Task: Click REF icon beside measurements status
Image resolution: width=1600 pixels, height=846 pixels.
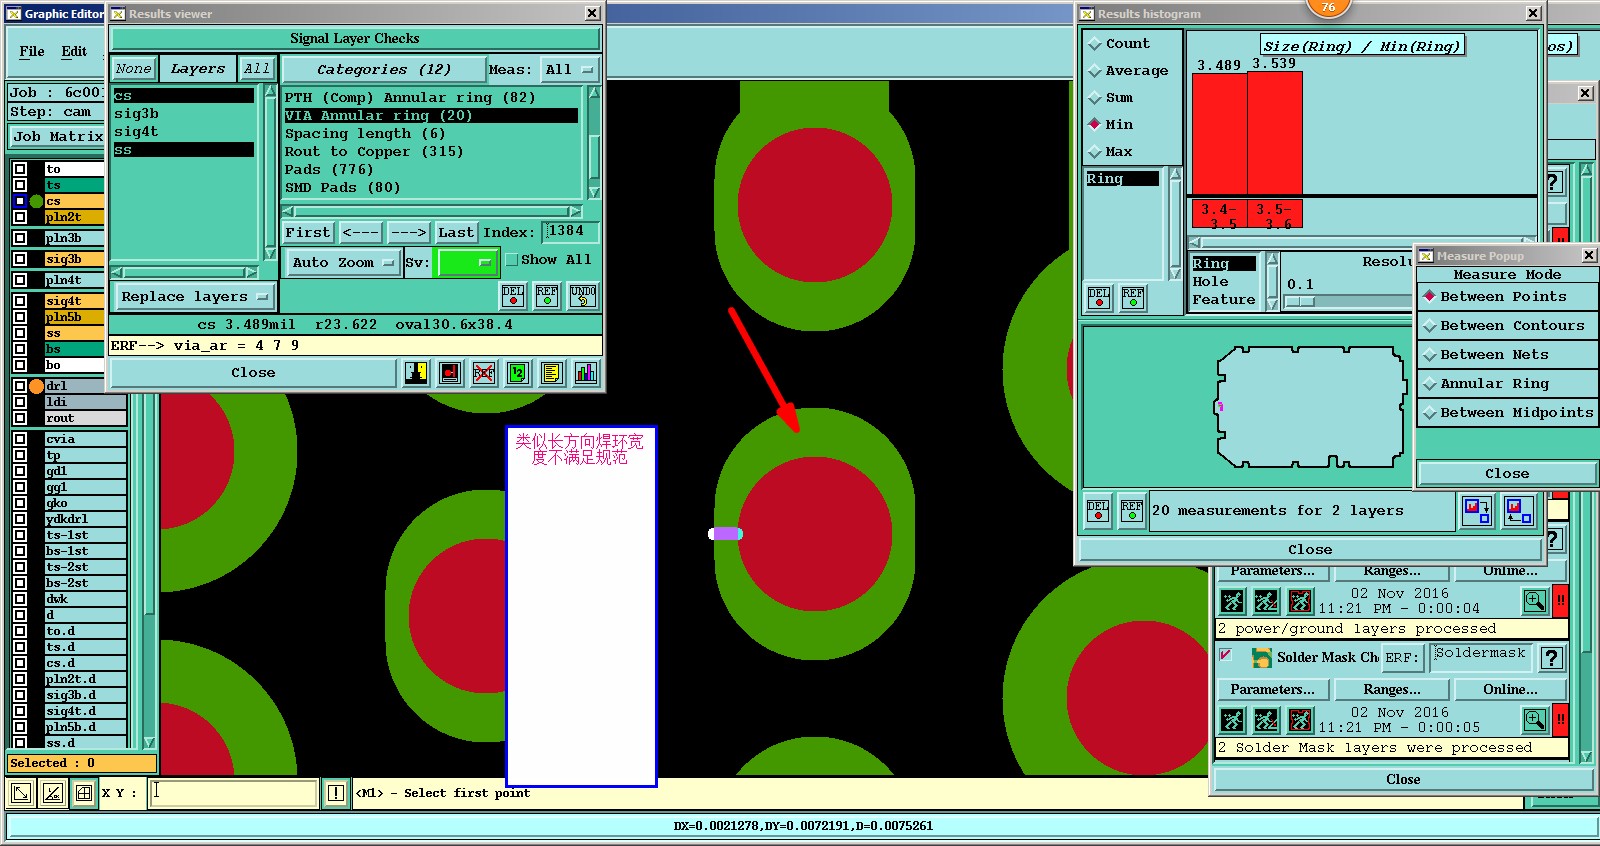Action: [x=1132, y=511]
